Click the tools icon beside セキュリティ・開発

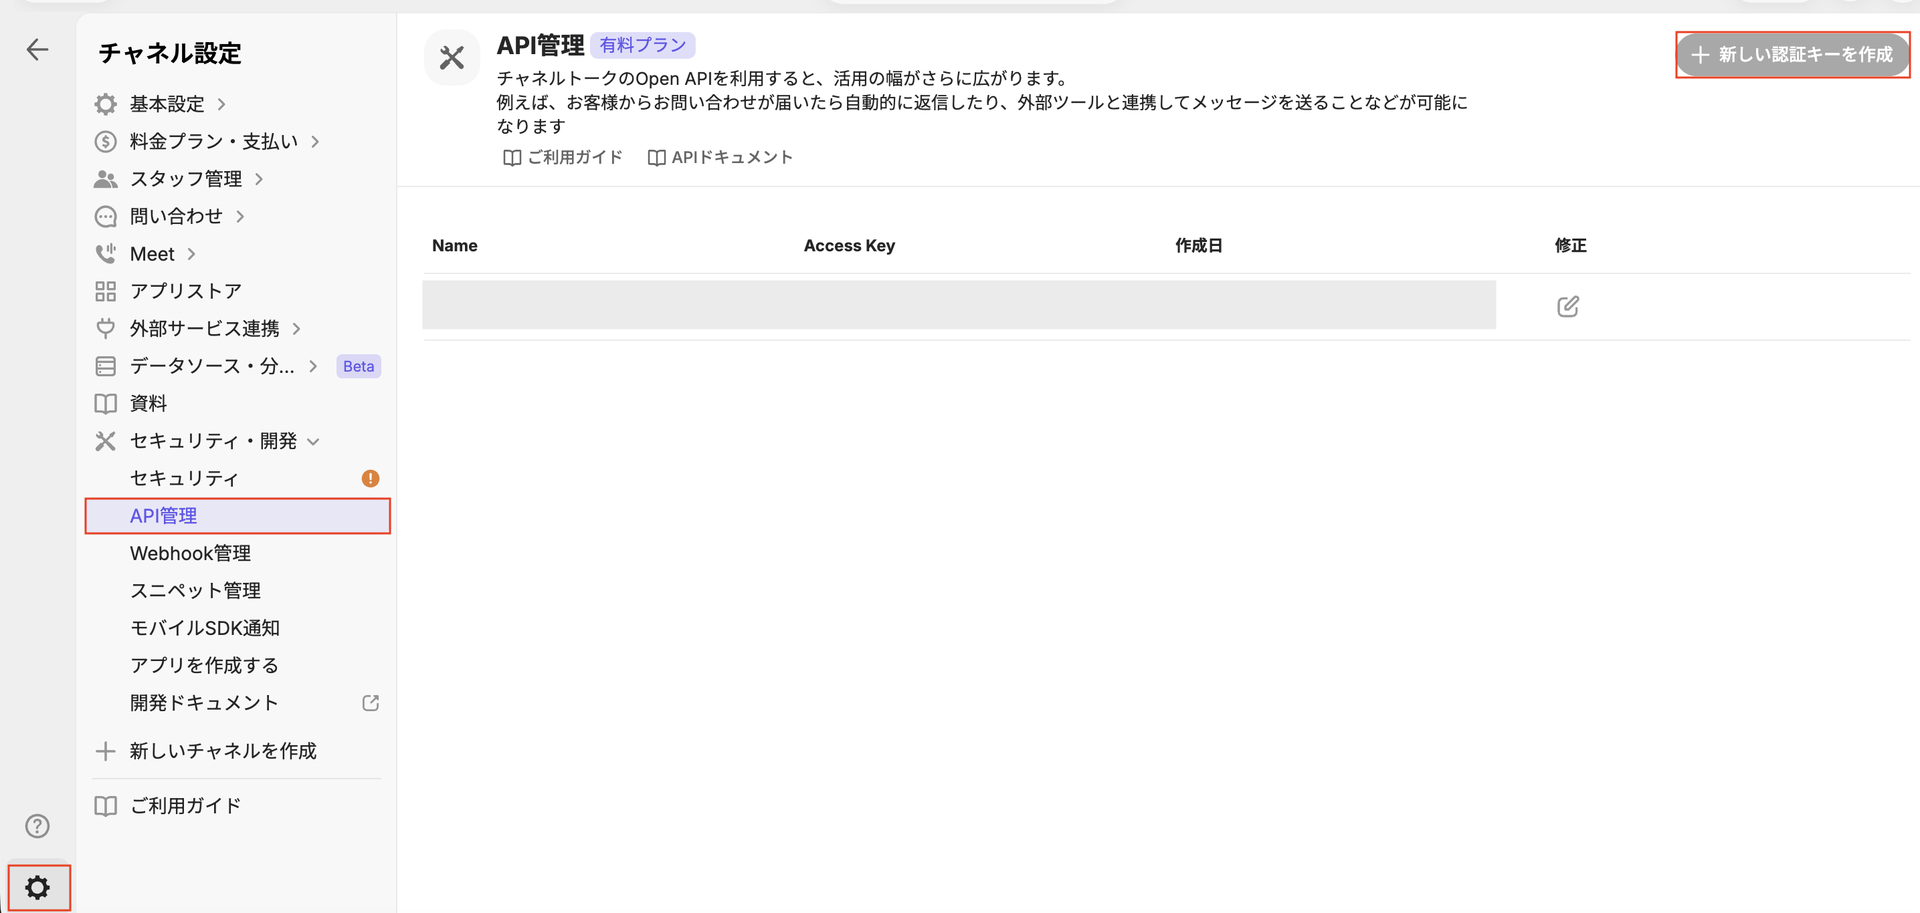tap(105, 441)
